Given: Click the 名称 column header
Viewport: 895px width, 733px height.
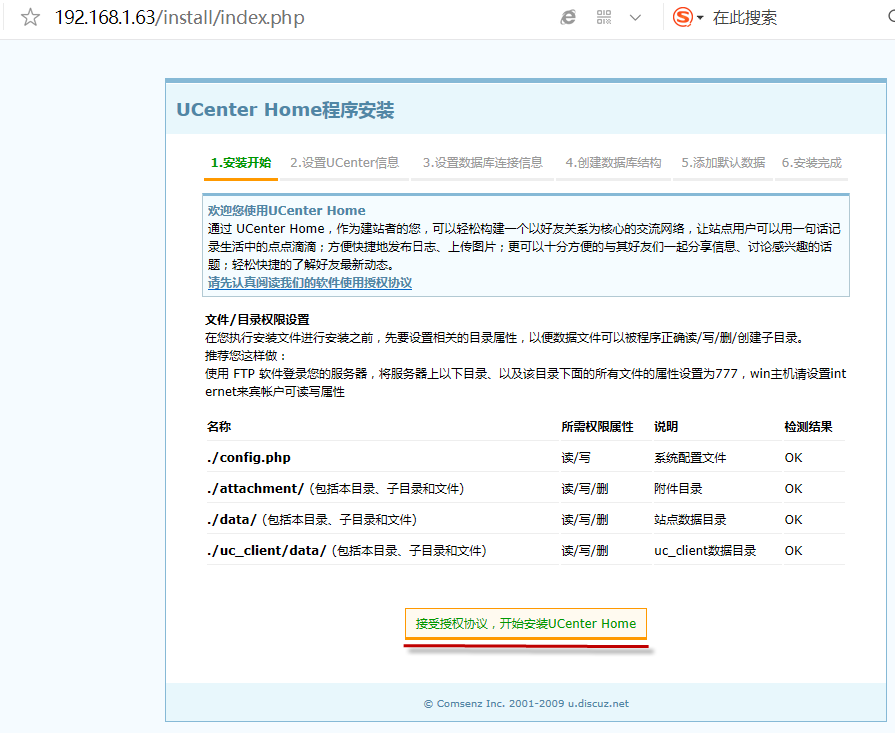Looking at the screenshot, I should coord(219,426).
